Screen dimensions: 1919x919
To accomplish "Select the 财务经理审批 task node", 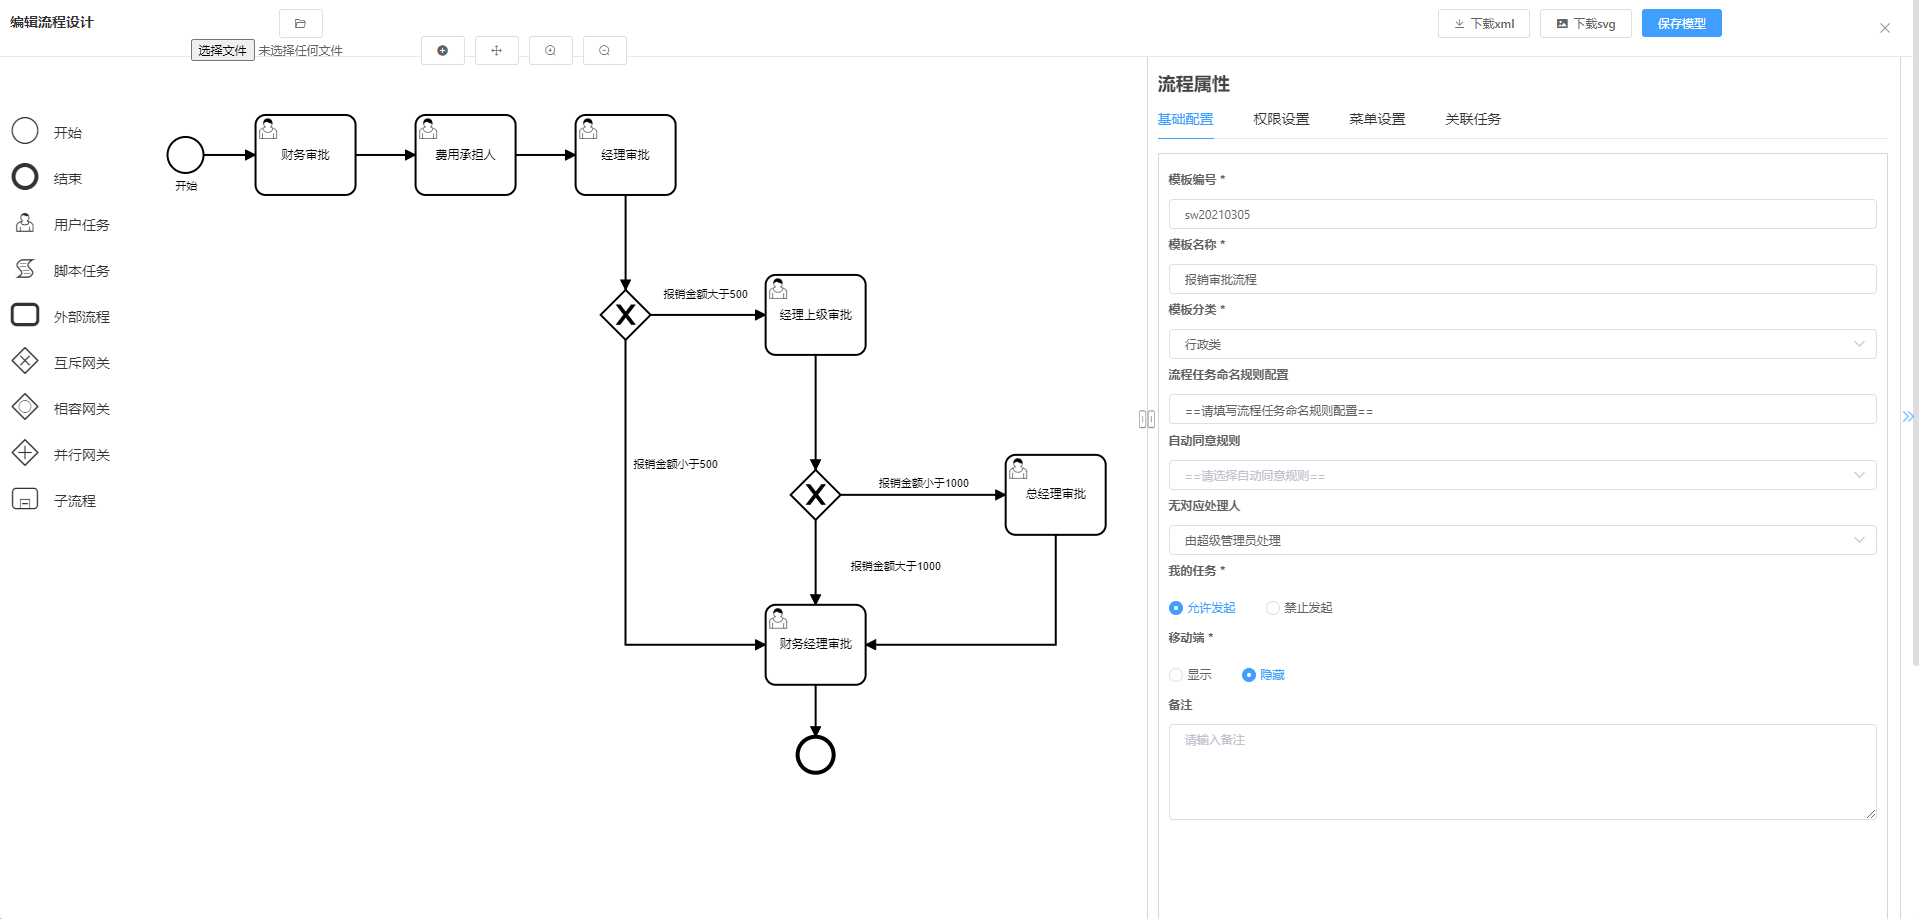I will point(815,645).
